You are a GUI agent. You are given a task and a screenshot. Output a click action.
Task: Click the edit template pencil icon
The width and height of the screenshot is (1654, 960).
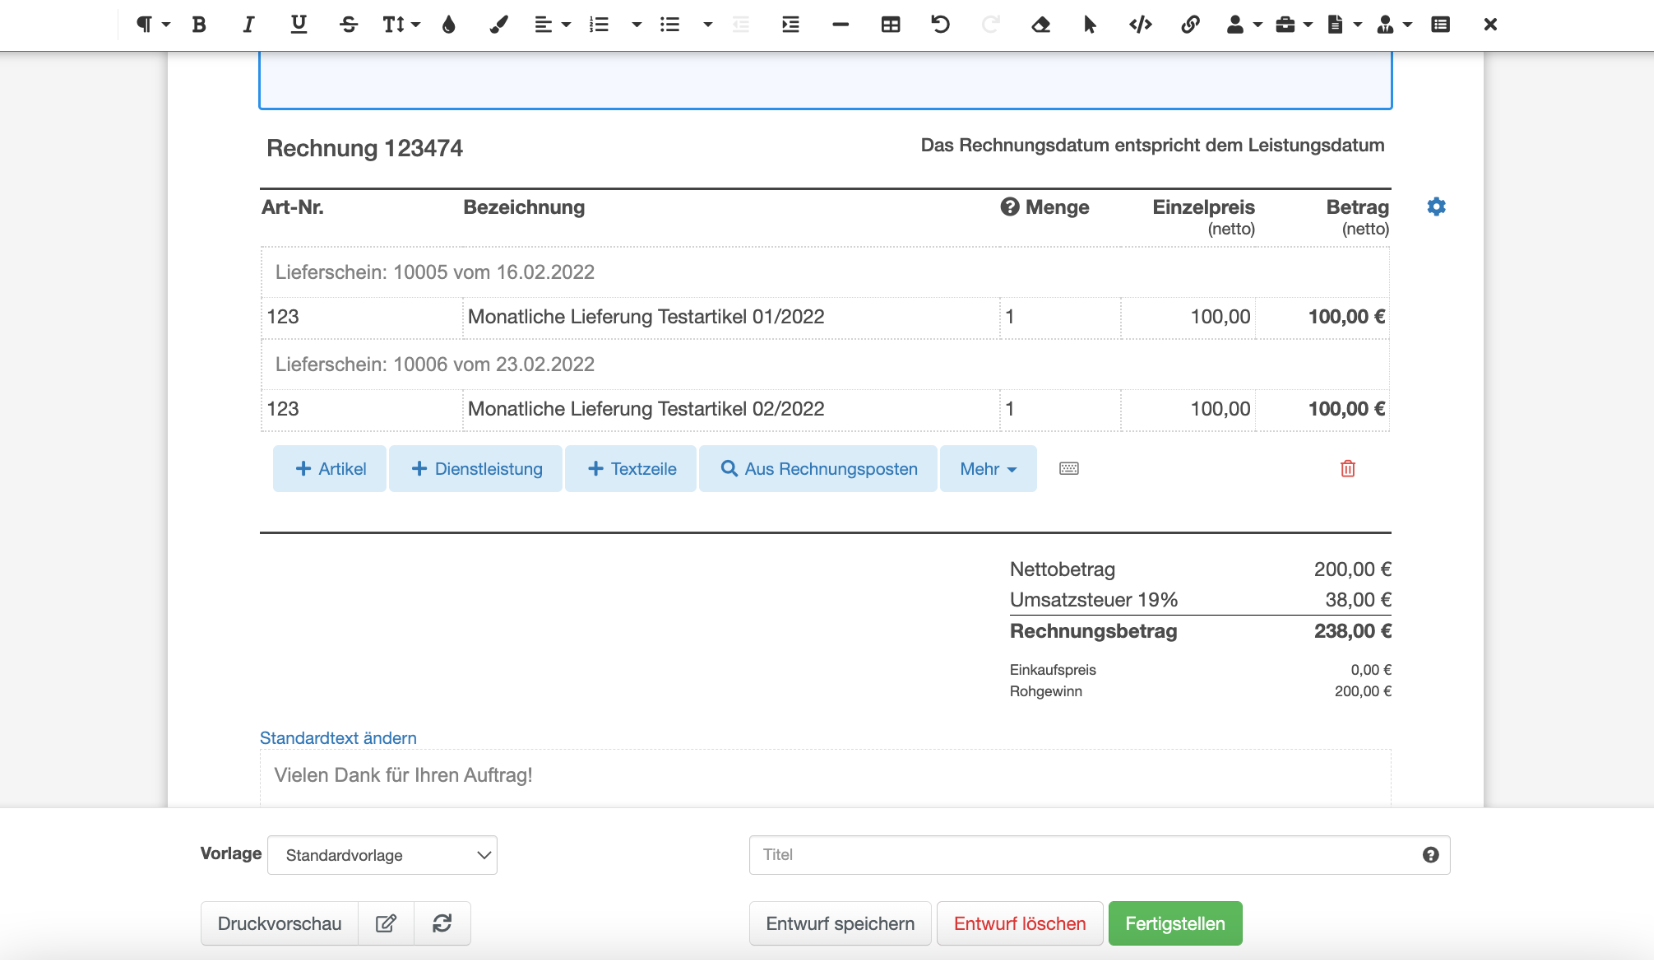386,924
